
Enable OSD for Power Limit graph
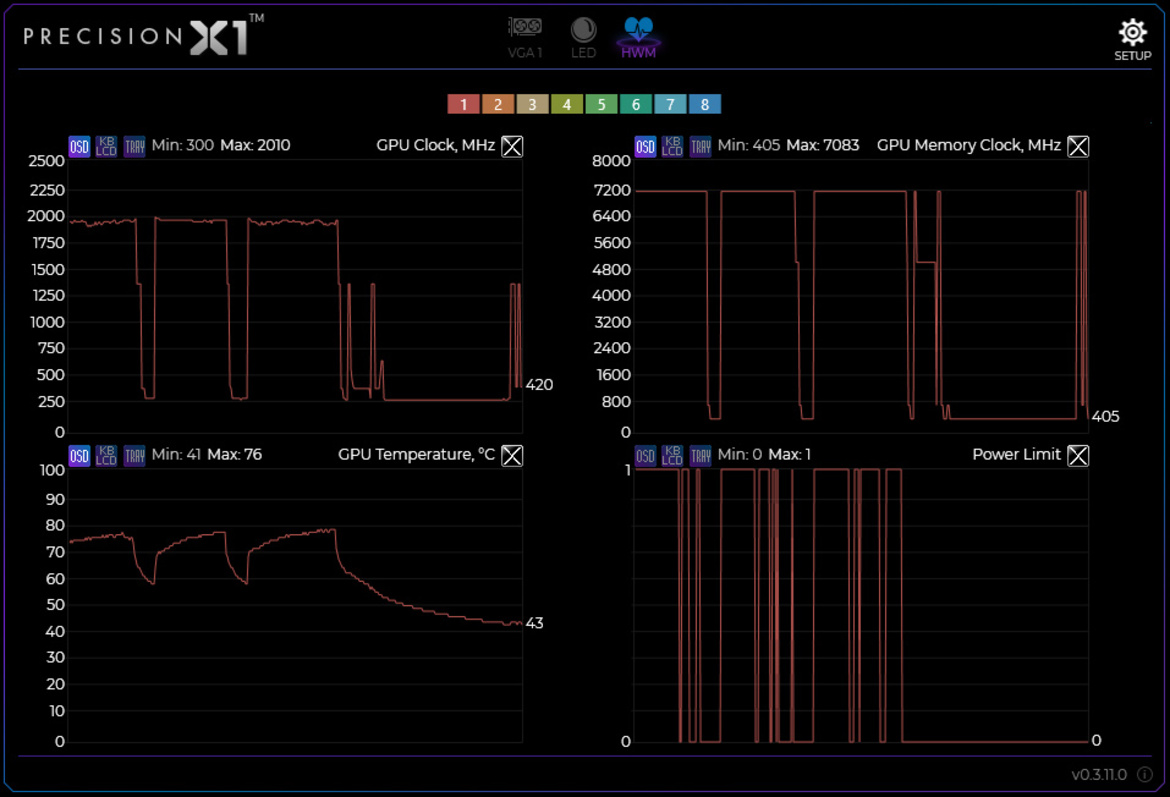click(645, 455)
